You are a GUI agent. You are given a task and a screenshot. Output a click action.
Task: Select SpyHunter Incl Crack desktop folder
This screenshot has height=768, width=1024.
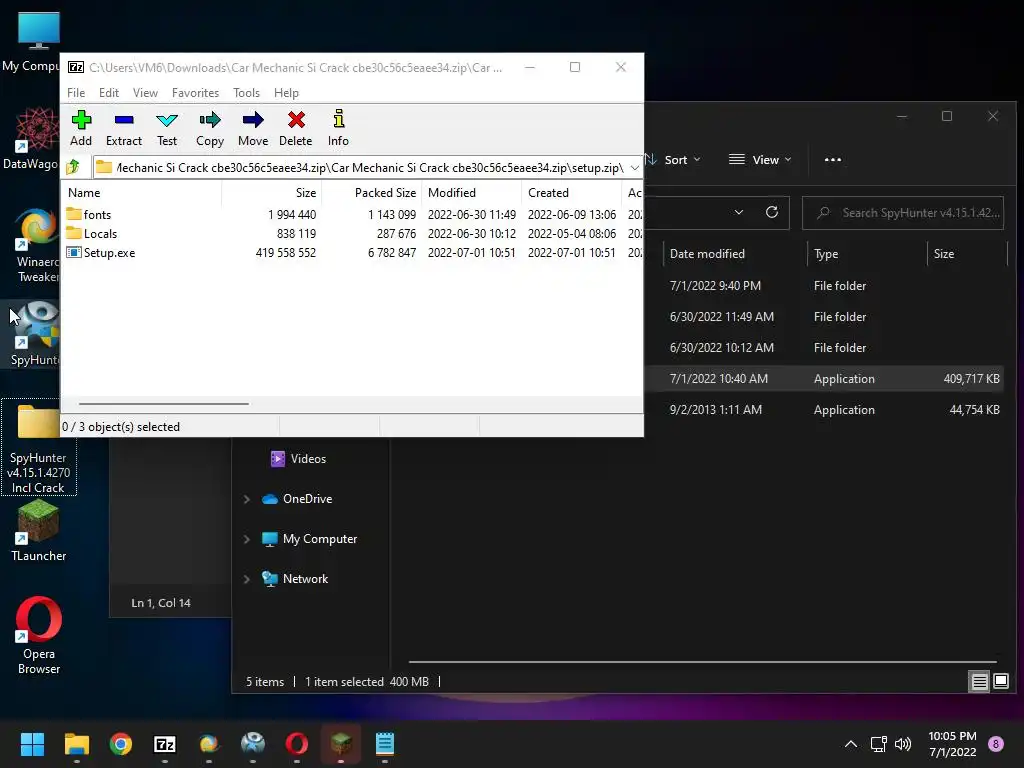39,447
